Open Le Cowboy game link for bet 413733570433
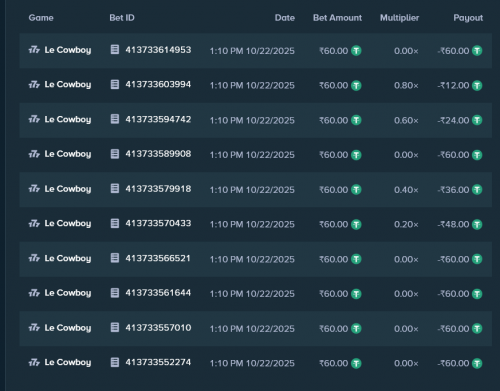Image resolution: width=500 pixels, height=391 pixels. click(x=68, y=223)
